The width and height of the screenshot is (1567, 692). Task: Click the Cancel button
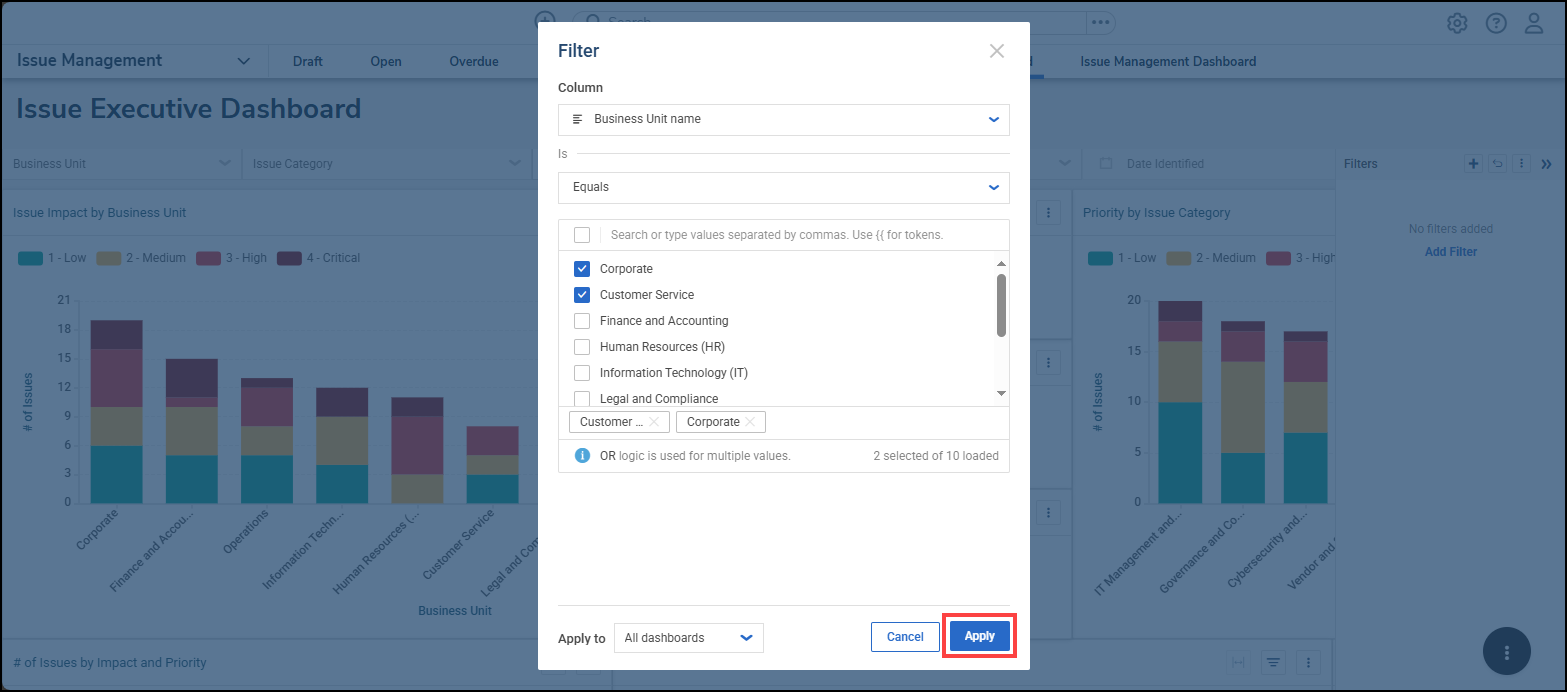coord(904,637)
